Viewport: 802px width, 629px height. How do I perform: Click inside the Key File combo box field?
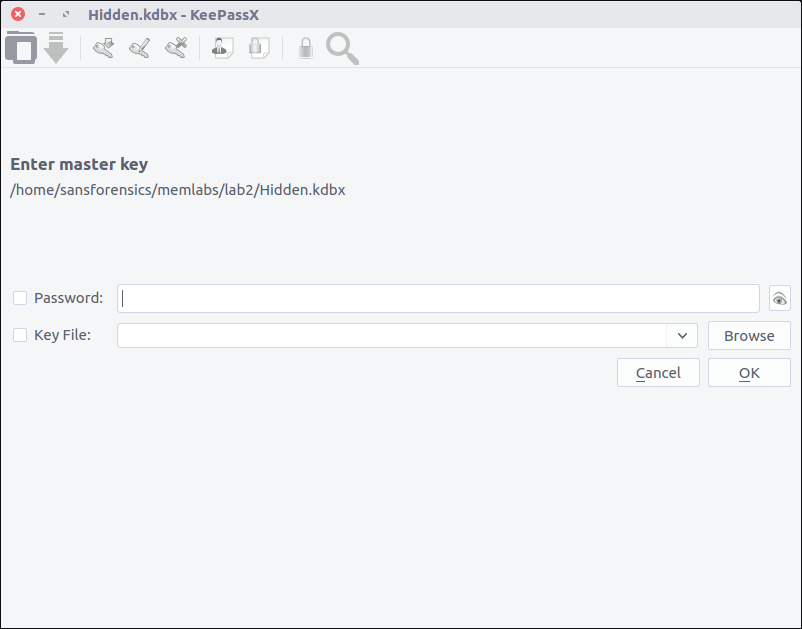392,336
